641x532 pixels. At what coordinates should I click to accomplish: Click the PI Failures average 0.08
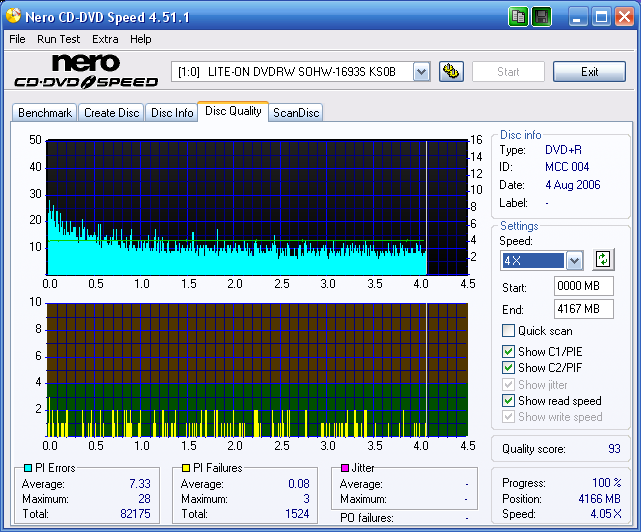tap(299, 484)
